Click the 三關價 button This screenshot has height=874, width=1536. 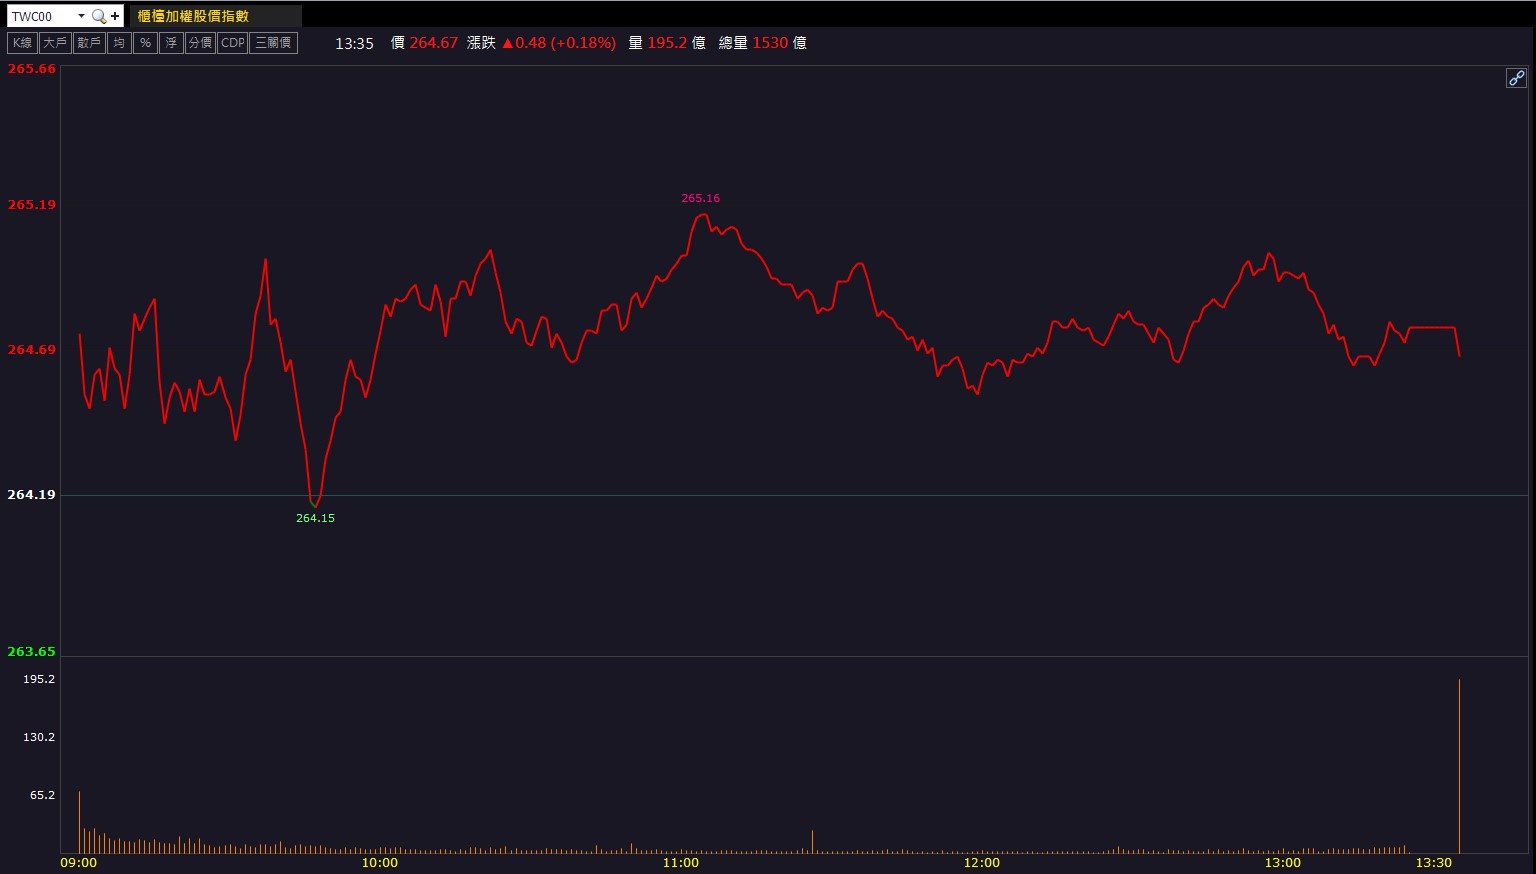coord(272,43)
